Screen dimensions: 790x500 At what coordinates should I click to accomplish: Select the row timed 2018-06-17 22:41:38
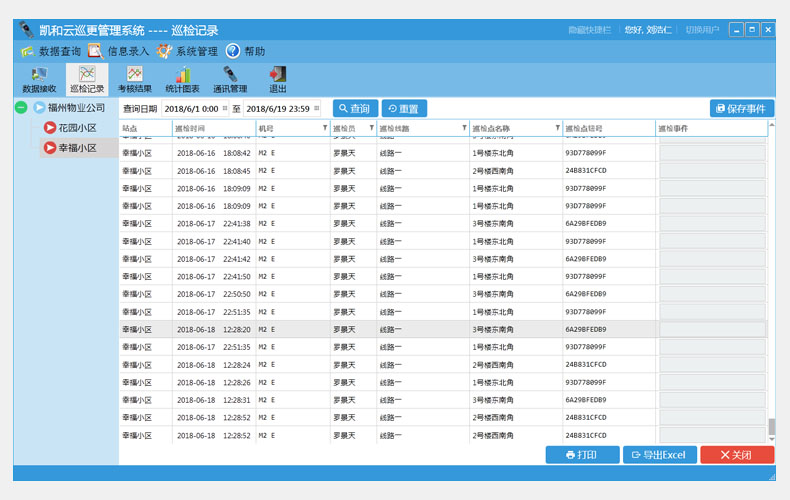(x=443, y=223)
